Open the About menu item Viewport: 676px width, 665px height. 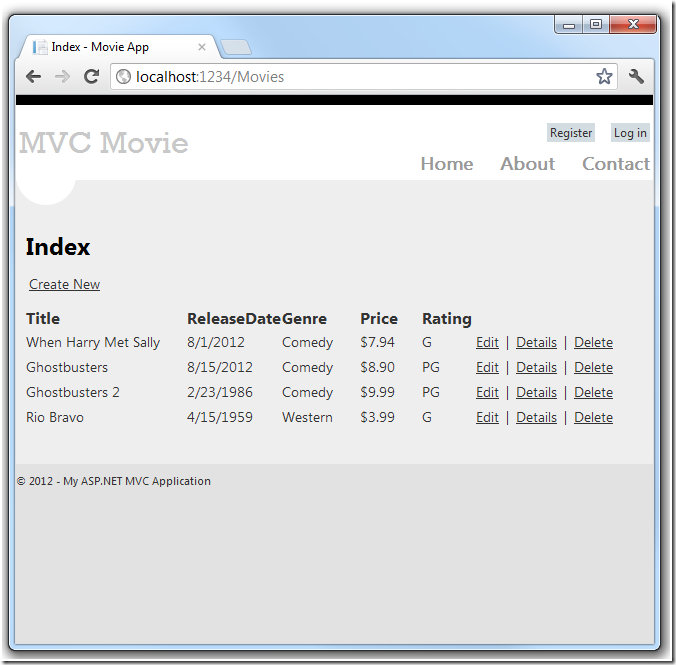[x=527, y=164]
